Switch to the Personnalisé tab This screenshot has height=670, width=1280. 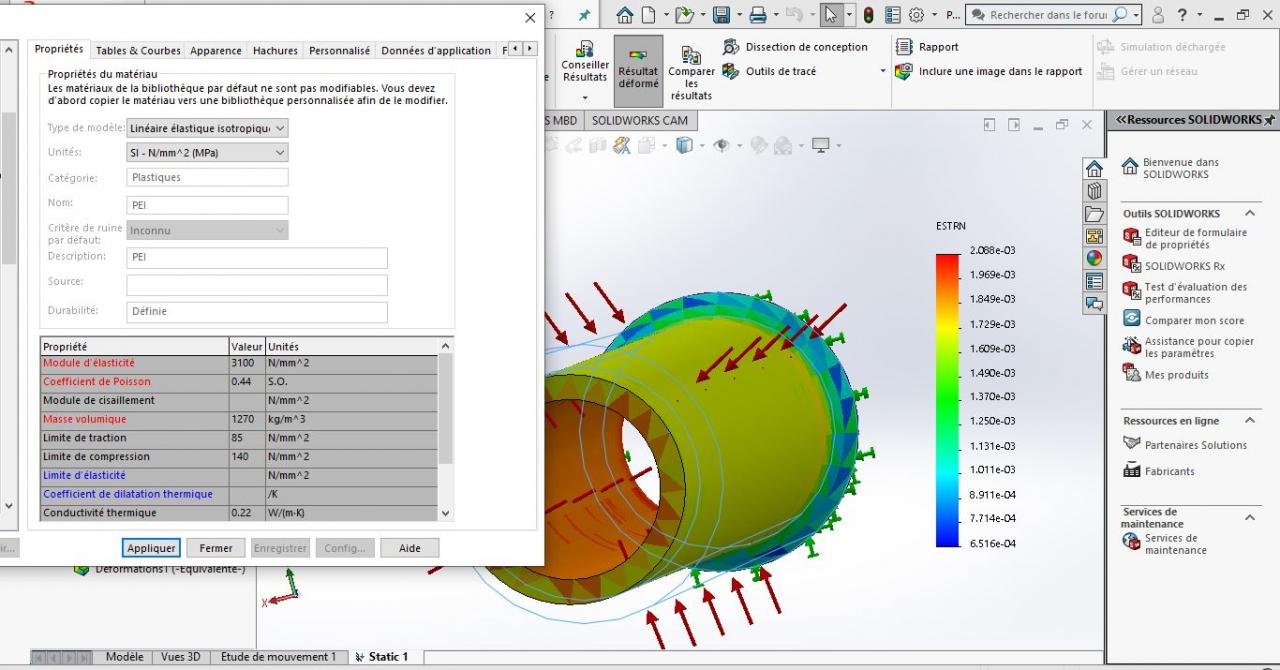point(339,50)
